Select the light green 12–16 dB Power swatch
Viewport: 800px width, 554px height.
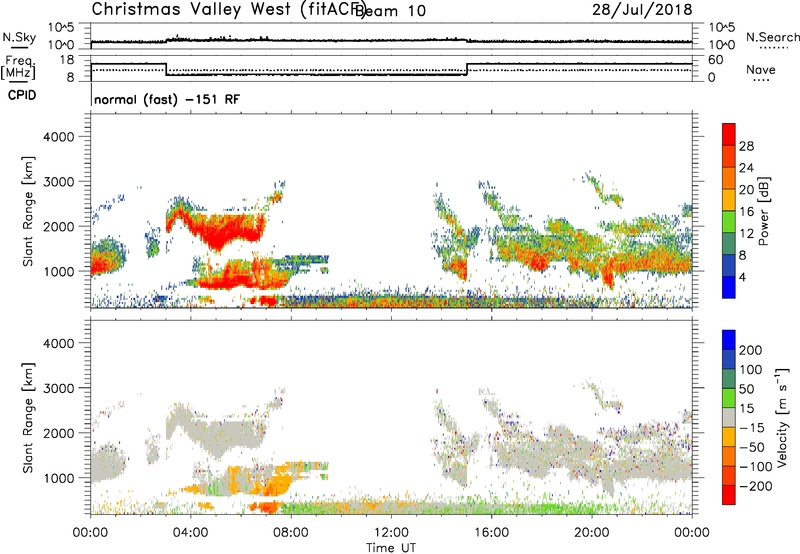729,222
